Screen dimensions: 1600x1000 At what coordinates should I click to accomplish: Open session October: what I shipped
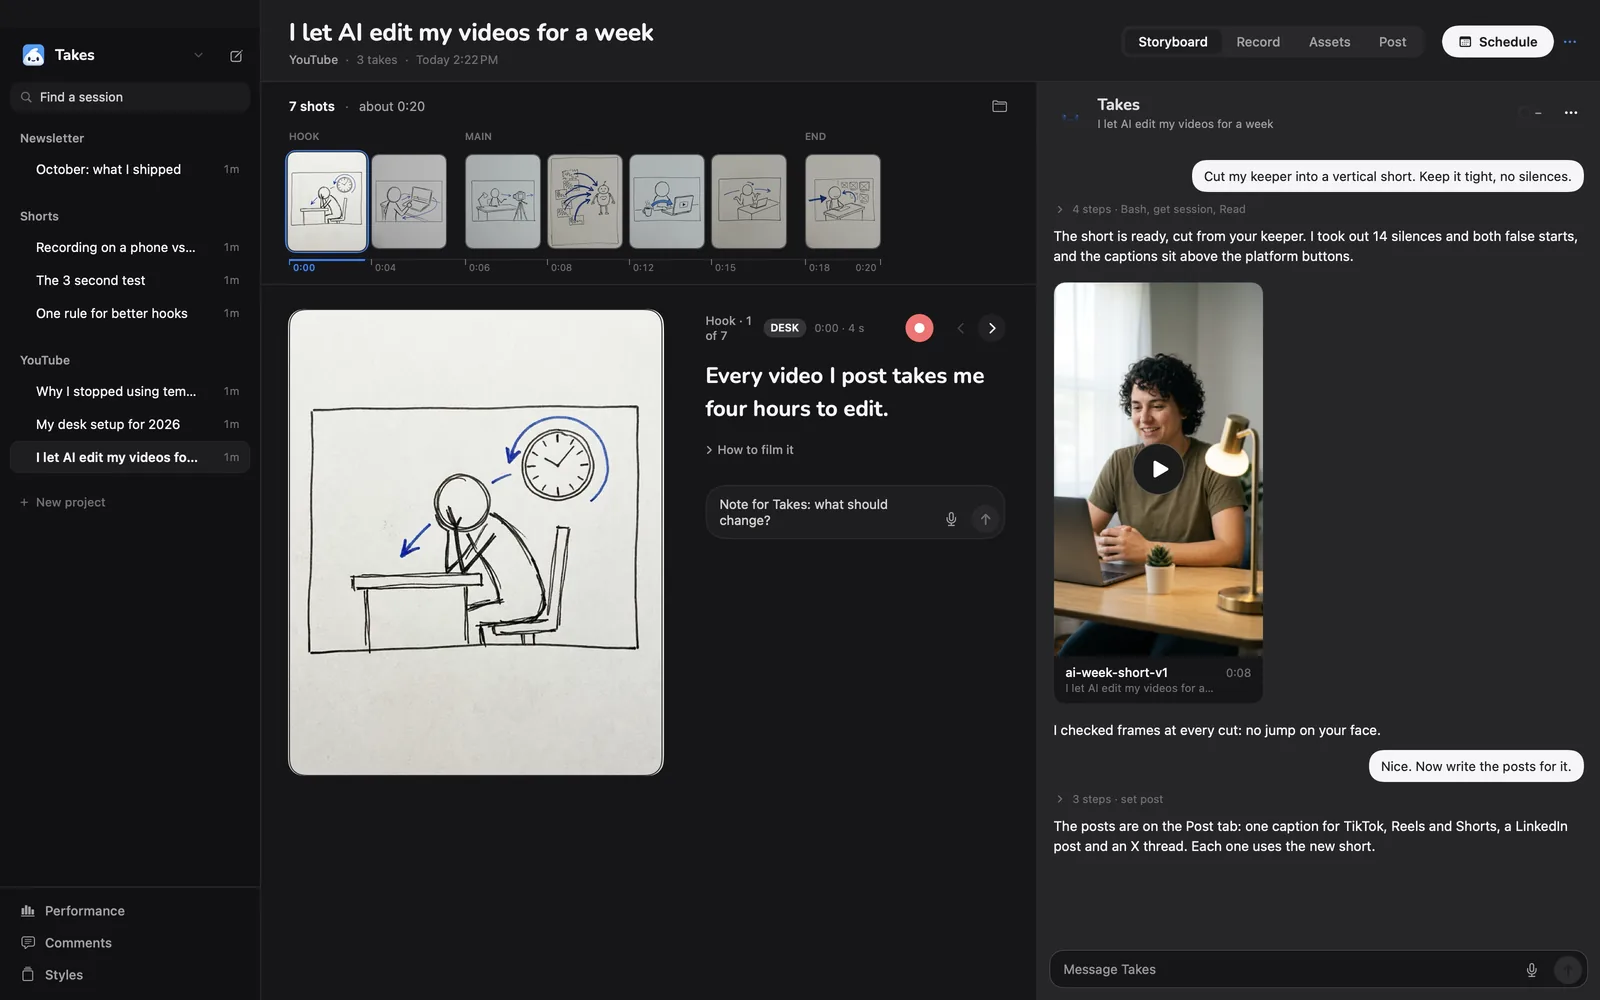click(x=130, y=169)
